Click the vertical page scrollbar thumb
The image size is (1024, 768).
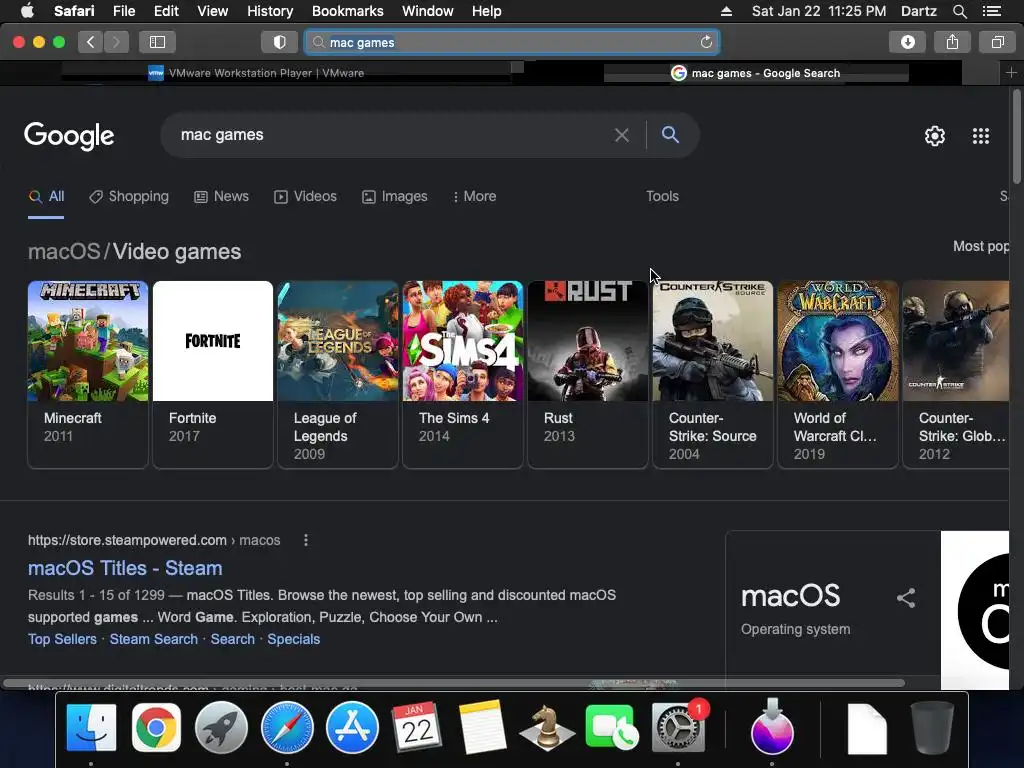pyautogui.click(x=1016, y=137)
